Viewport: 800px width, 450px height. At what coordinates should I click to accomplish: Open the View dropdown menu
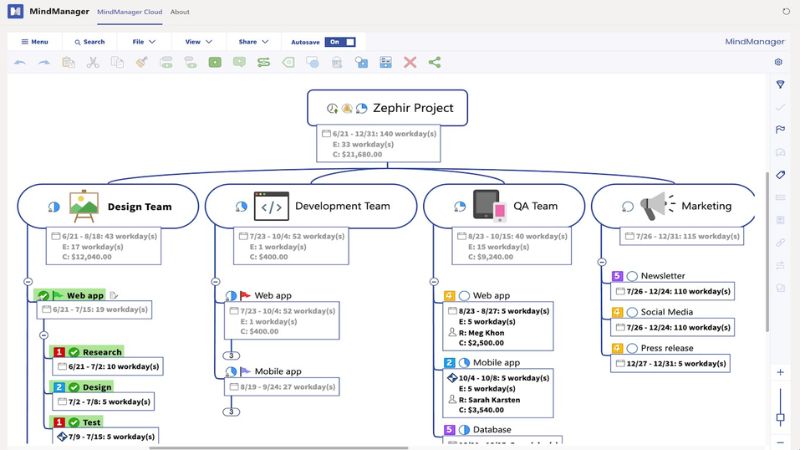pyautogui.click(x=198, y=42)
